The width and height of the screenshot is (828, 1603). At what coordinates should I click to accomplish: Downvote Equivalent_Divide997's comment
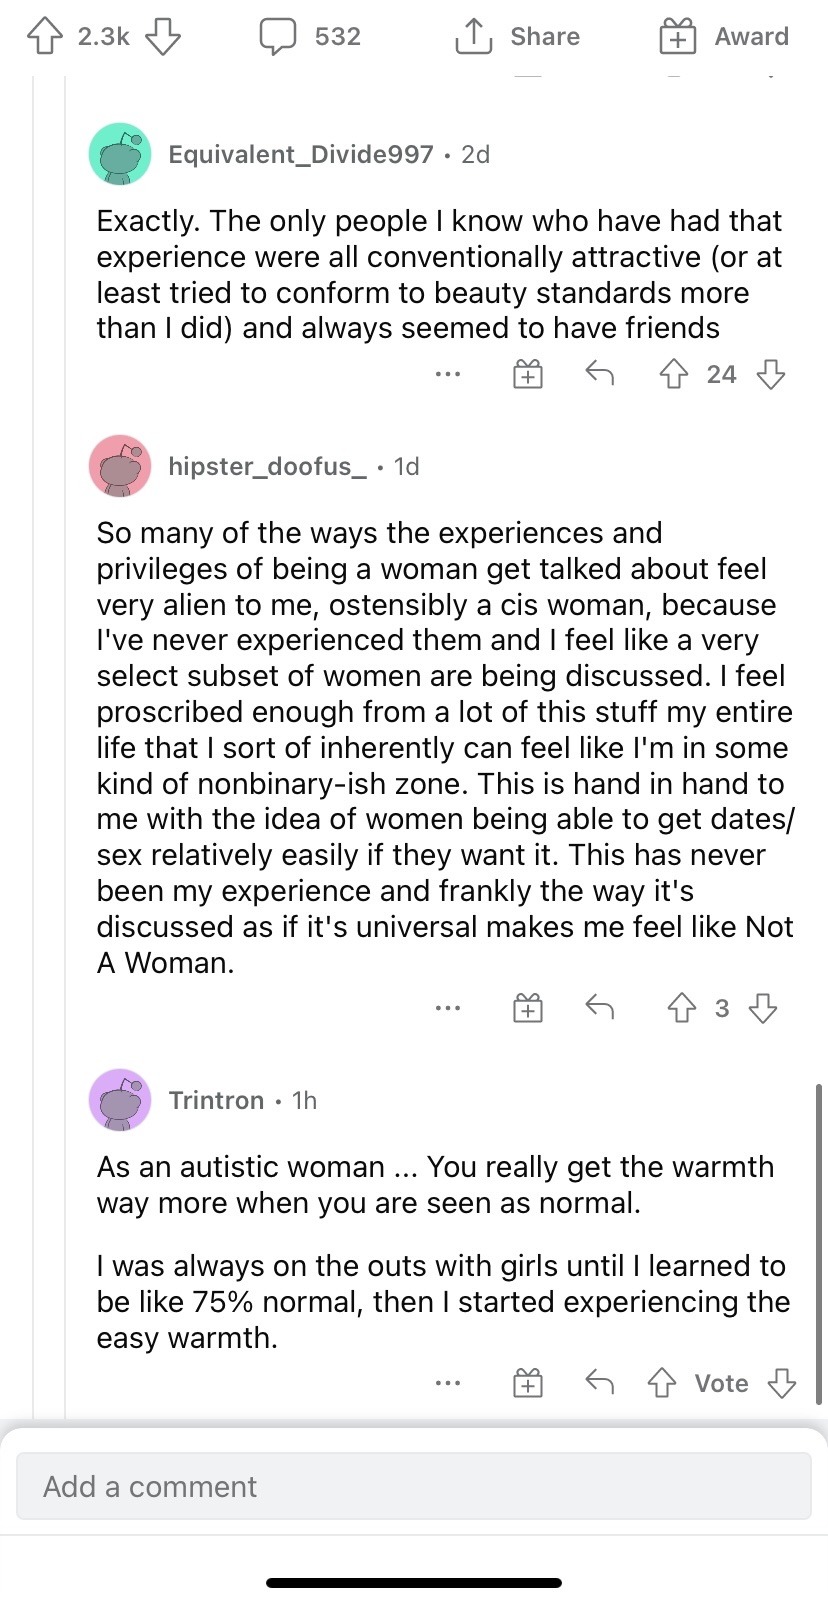770,374
